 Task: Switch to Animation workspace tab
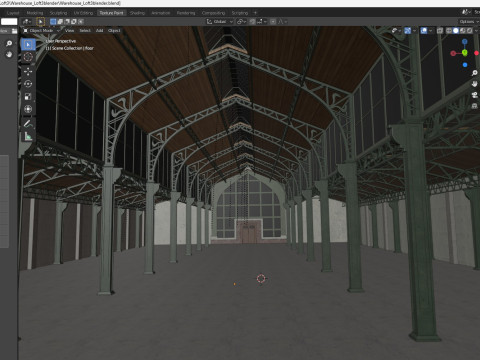(161, 13)
